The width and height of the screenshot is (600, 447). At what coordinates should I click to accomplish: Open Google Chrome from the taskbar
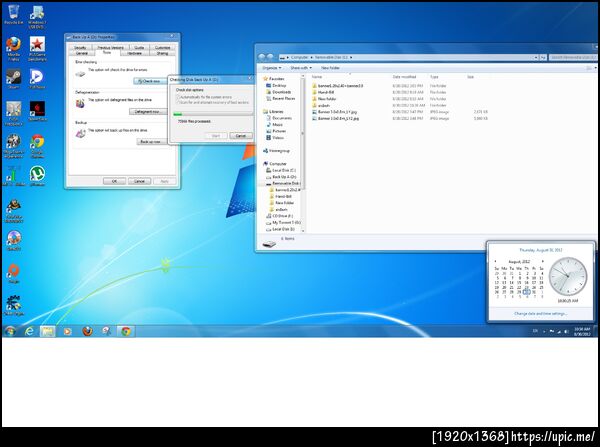click(126, 331)
